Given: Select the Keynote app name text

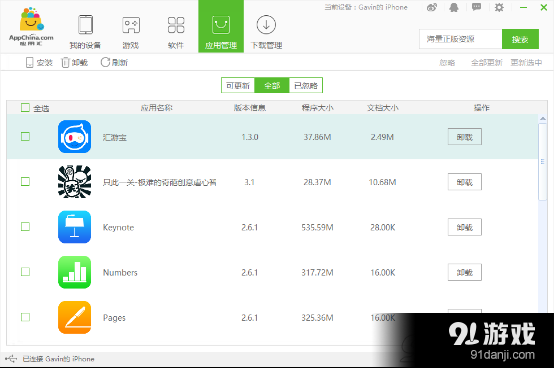Looking at the screenshot, I should pyautogui.click(x=118, y=227).
